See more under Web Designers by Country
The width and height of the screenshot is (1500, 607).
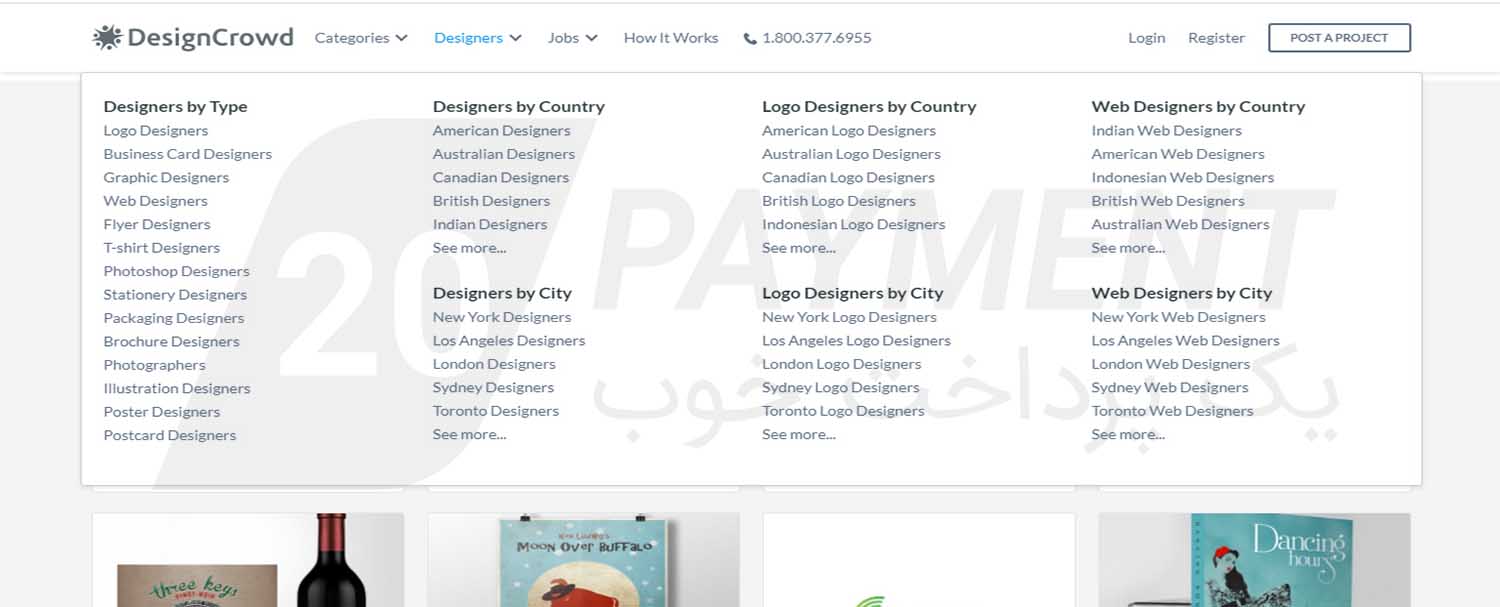point(1128,248)
